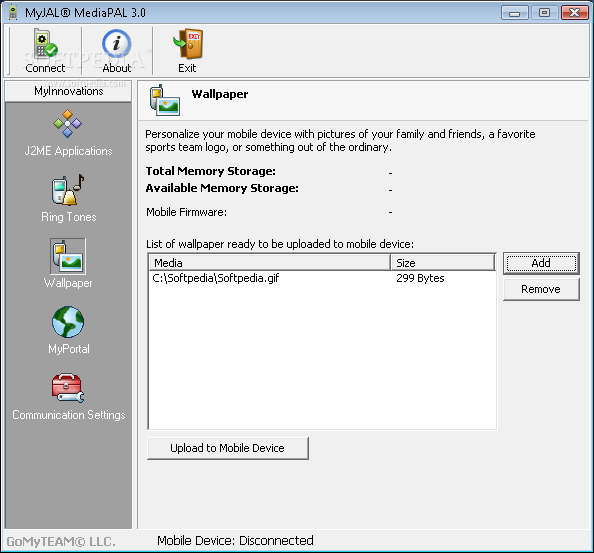Close the MediaPAL window
Screen dimensions: 594x553
(574, 13)
